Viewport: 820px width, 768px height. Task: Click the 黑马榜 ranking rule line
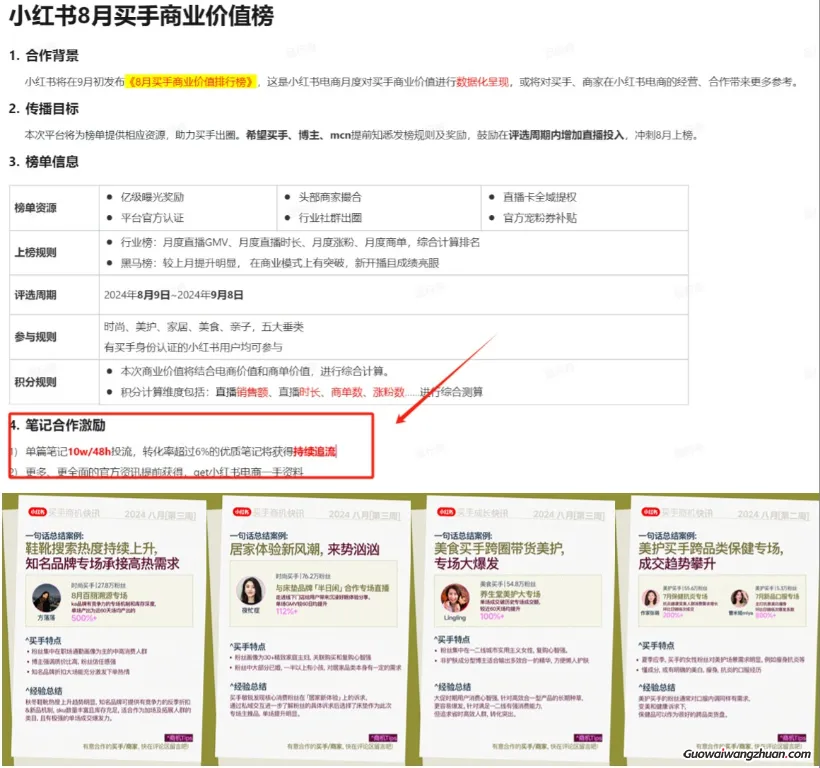(280, 262)
